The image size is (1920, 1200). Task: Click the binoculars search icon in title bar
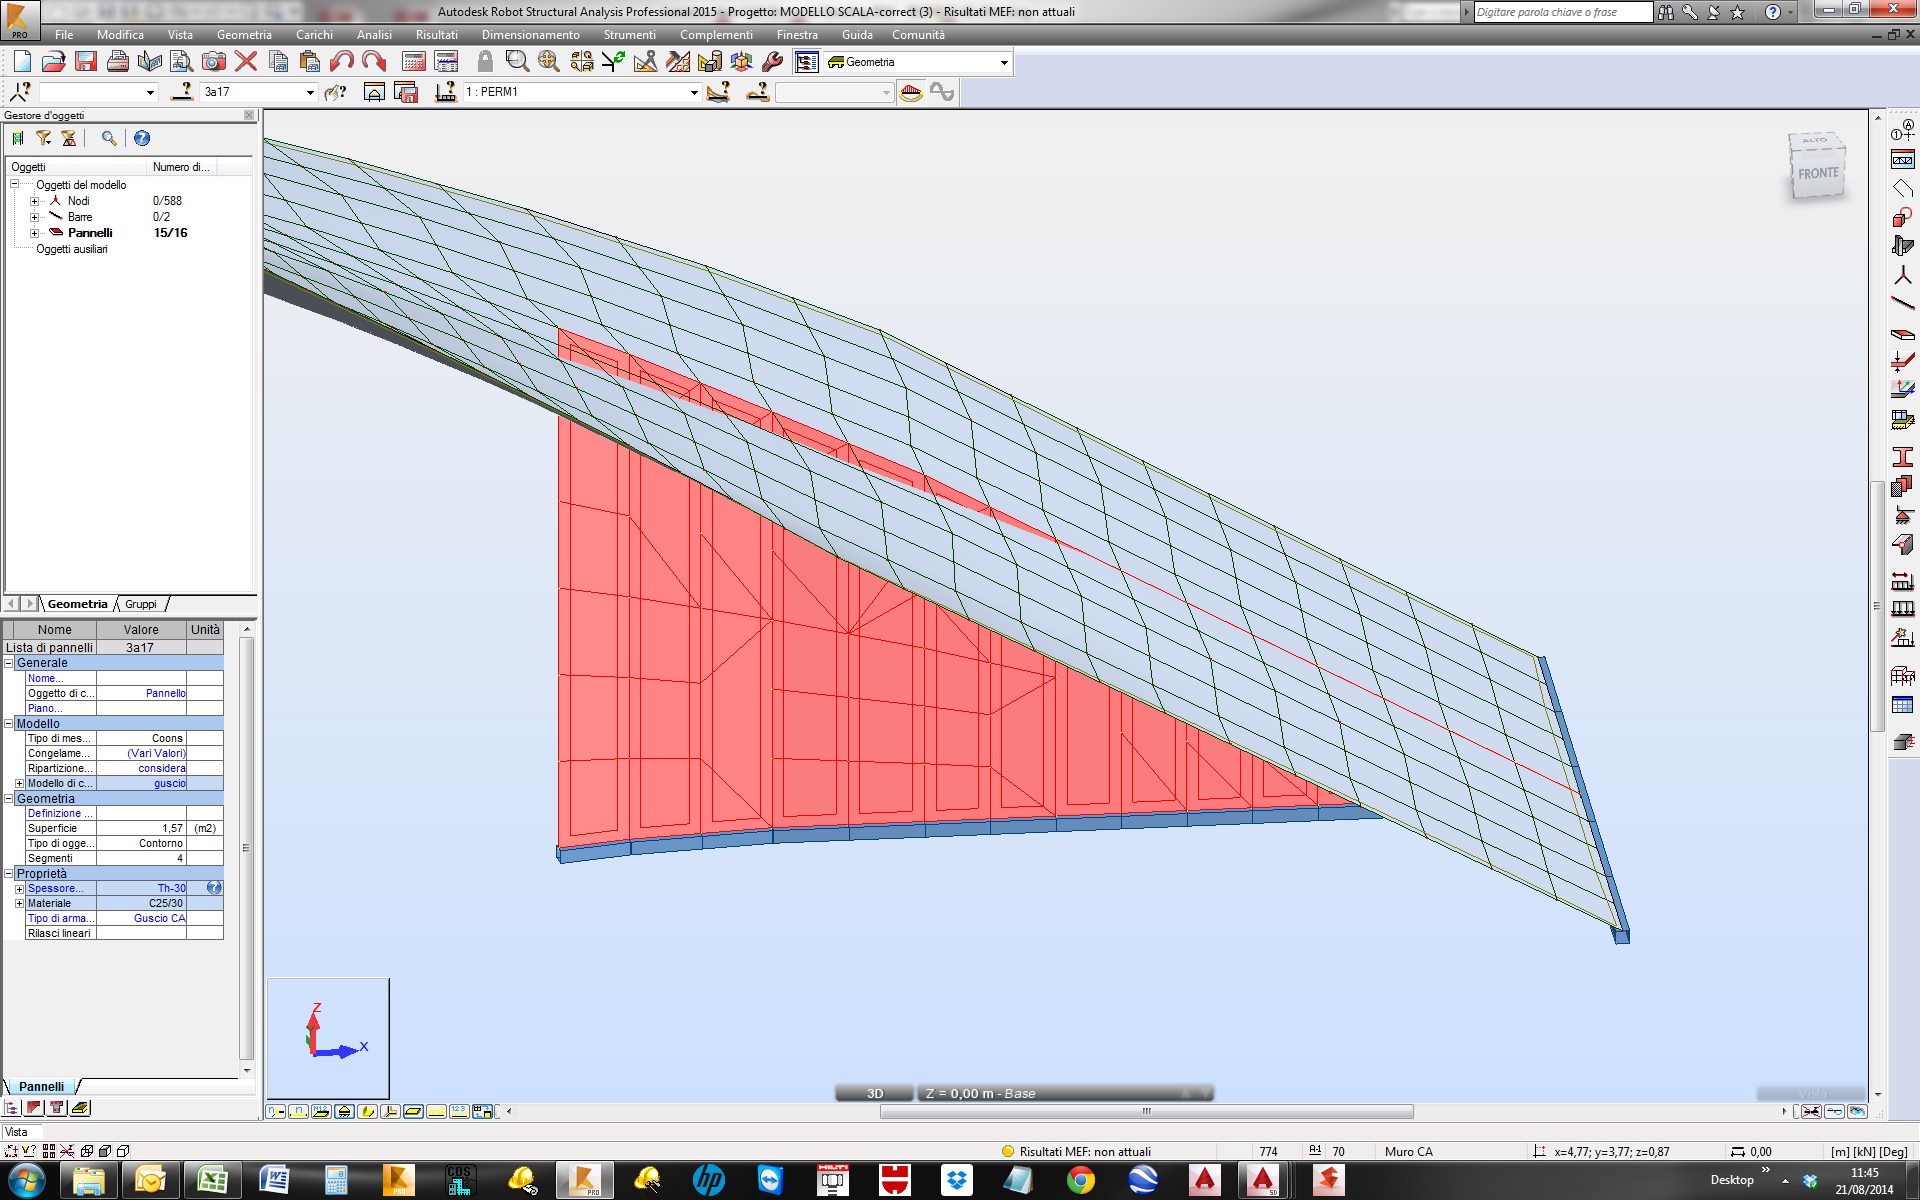point(1666,12)
